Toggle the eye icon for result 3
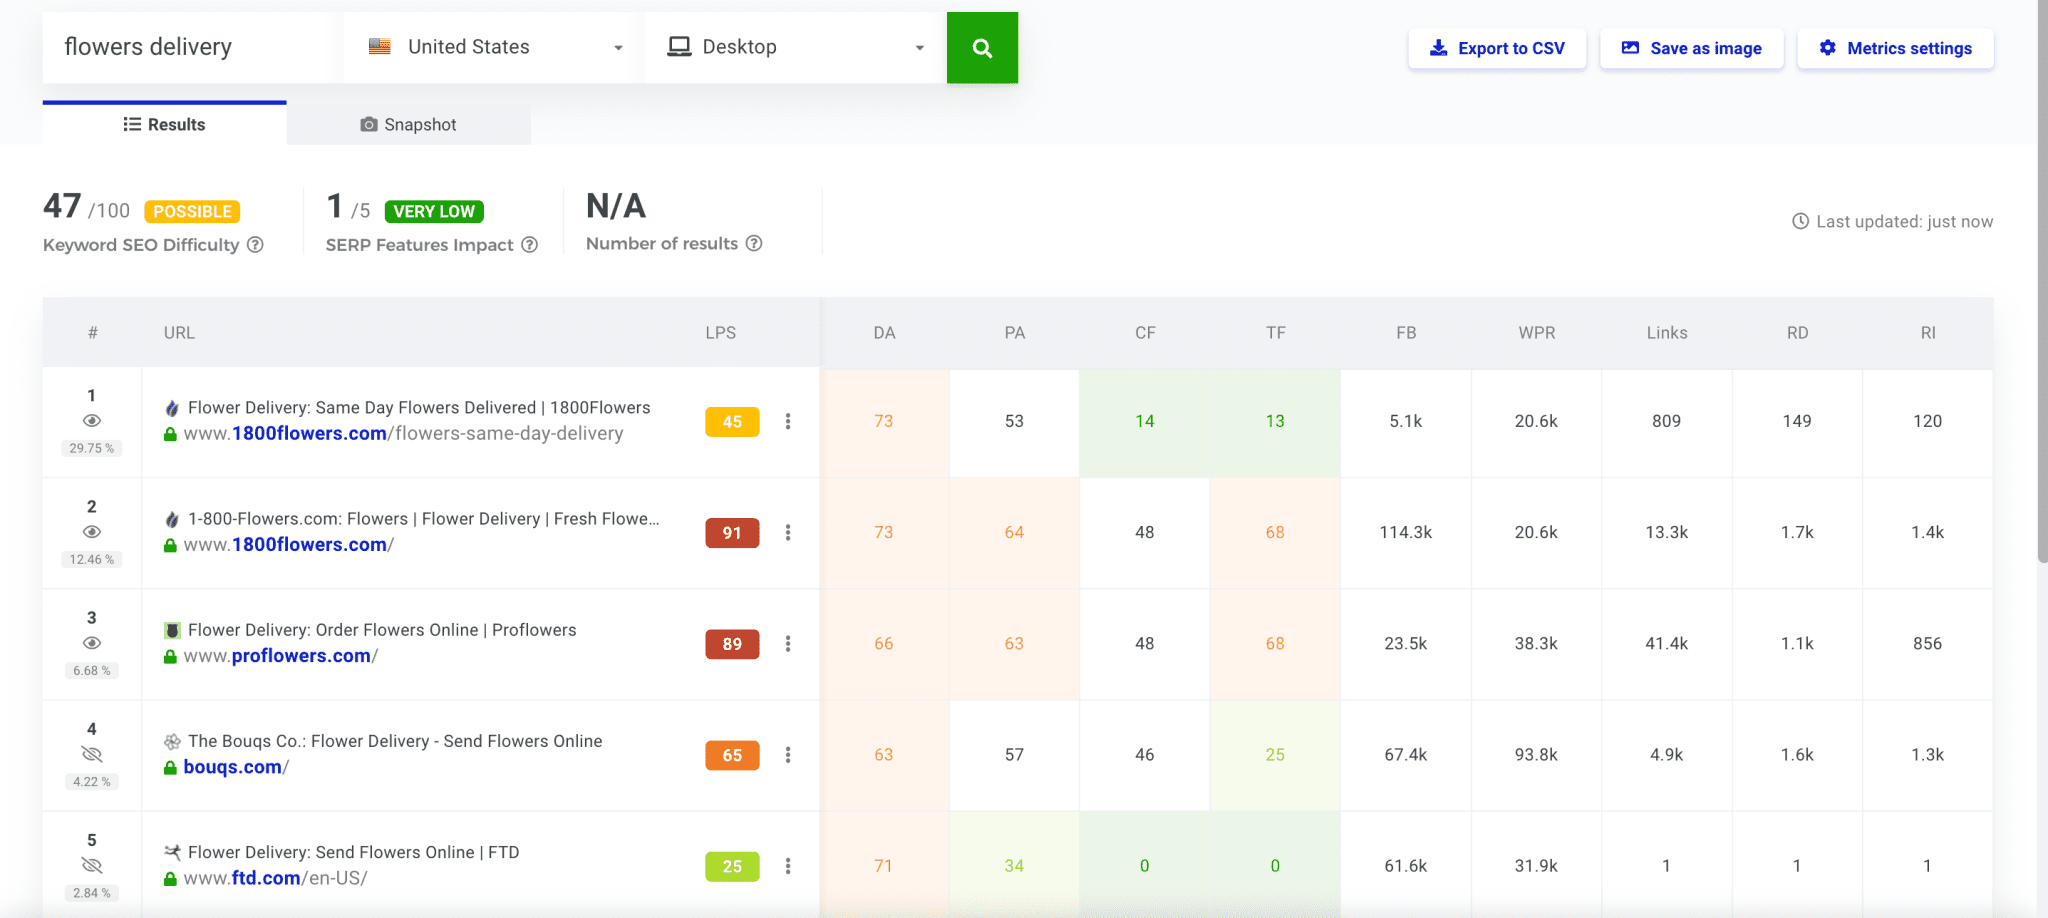Image resolution: width=2048 pixels, height=918 pixels. (92, 643)
